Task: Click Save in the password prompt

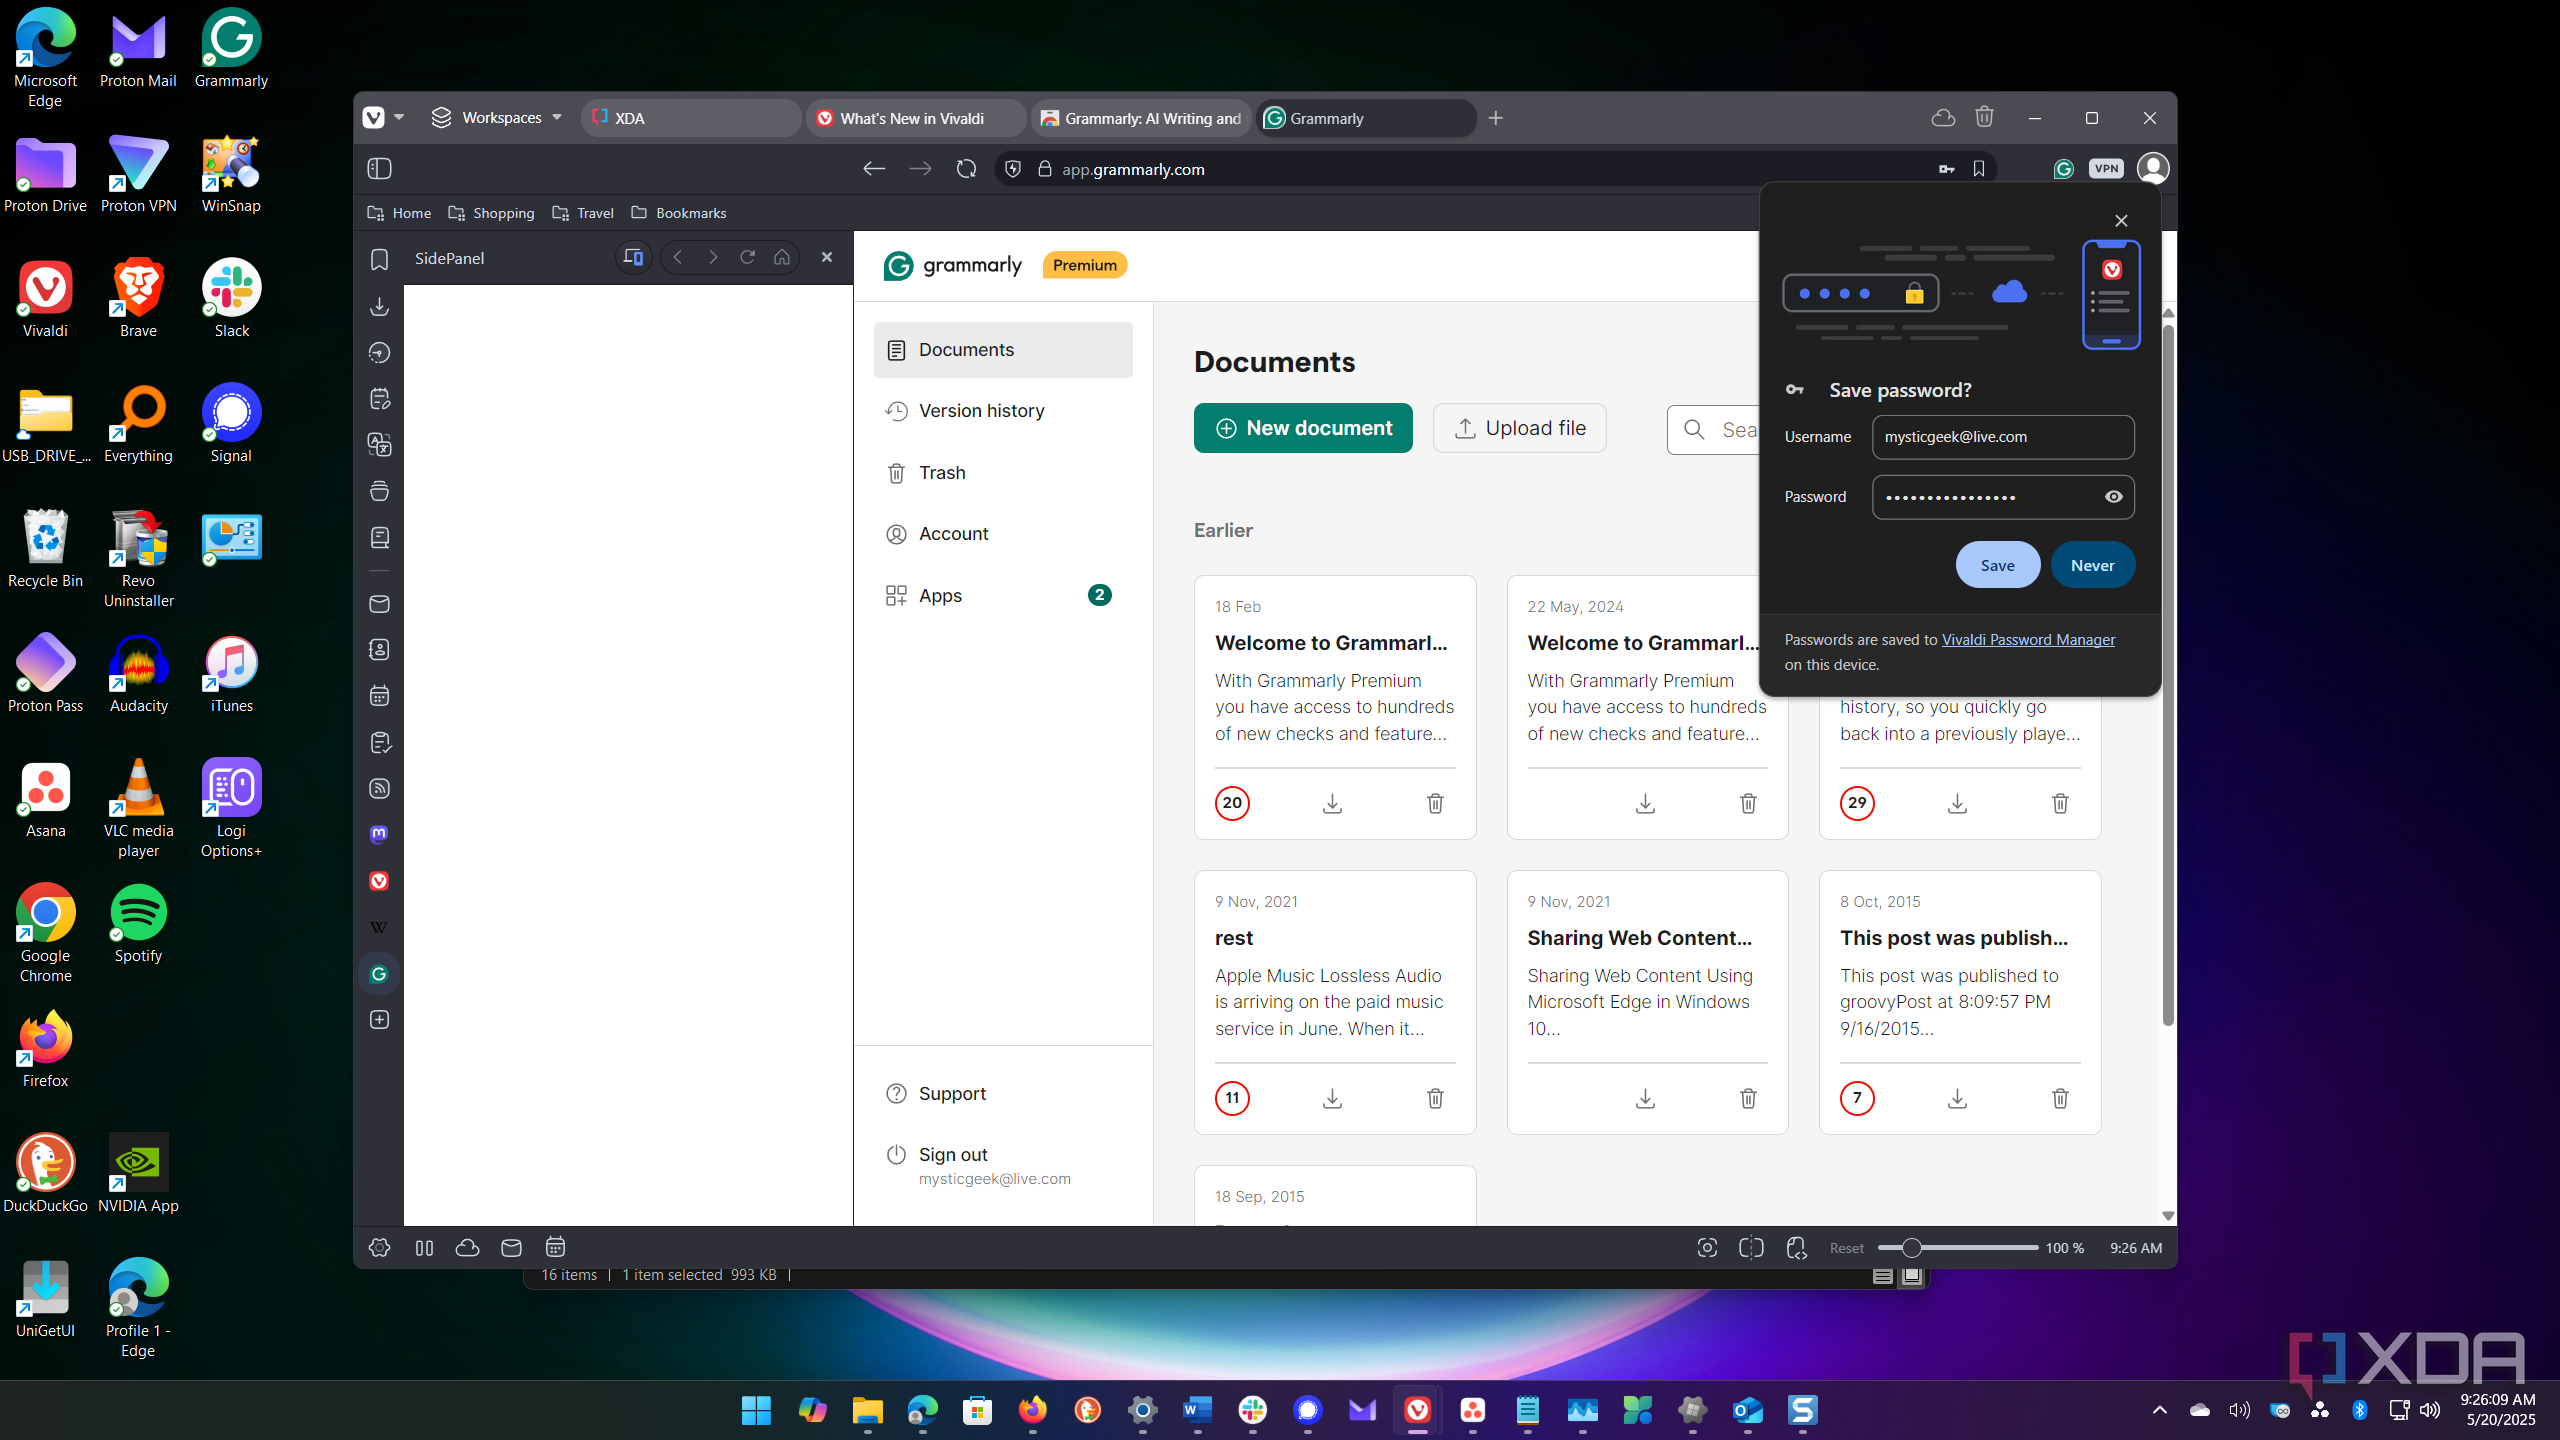Action: pos(1997,565)
